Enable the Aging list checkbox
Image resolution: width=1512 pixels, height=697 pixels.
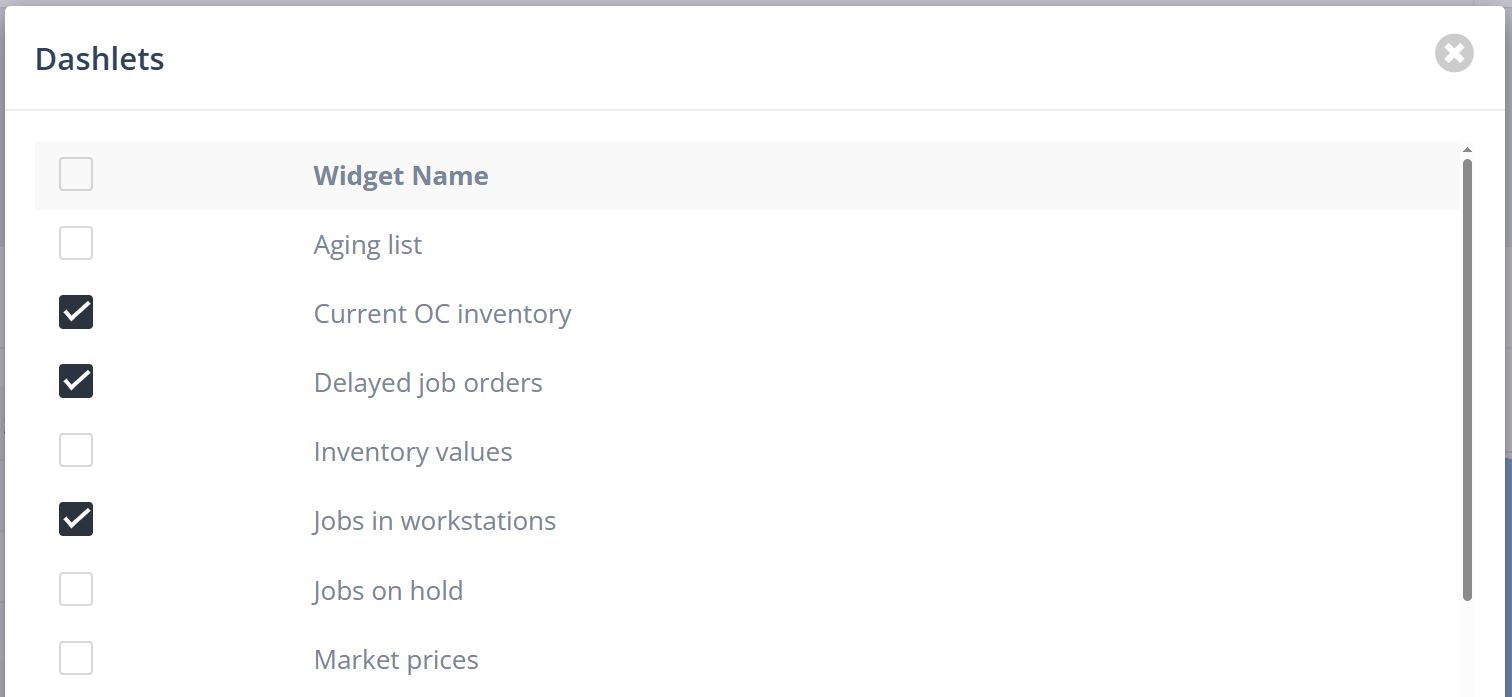[76, 243]
